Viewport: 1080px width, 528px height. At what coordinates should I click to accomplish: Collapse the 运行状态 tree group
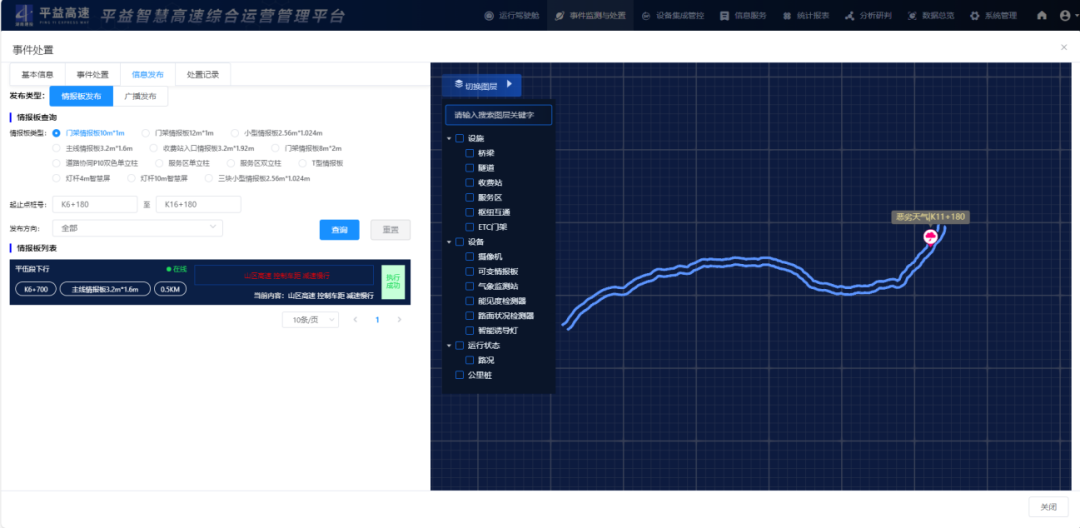449,345
